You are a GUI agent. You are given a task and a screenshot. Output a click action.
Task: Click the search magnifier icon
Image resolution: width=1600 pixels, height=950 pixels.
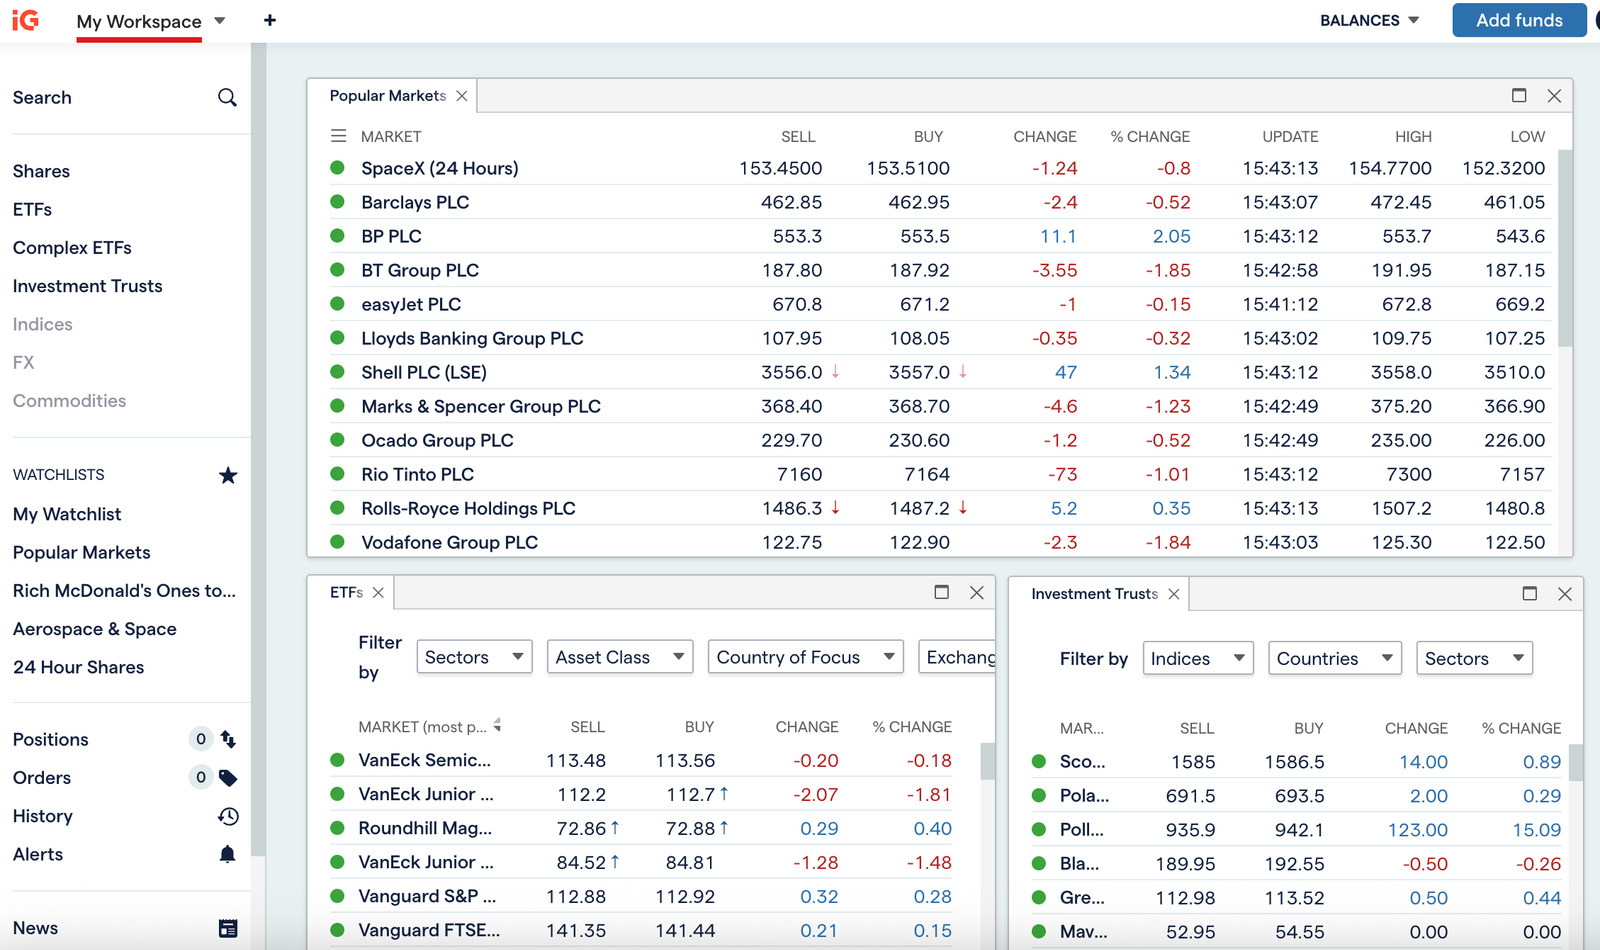click(227, 97)
